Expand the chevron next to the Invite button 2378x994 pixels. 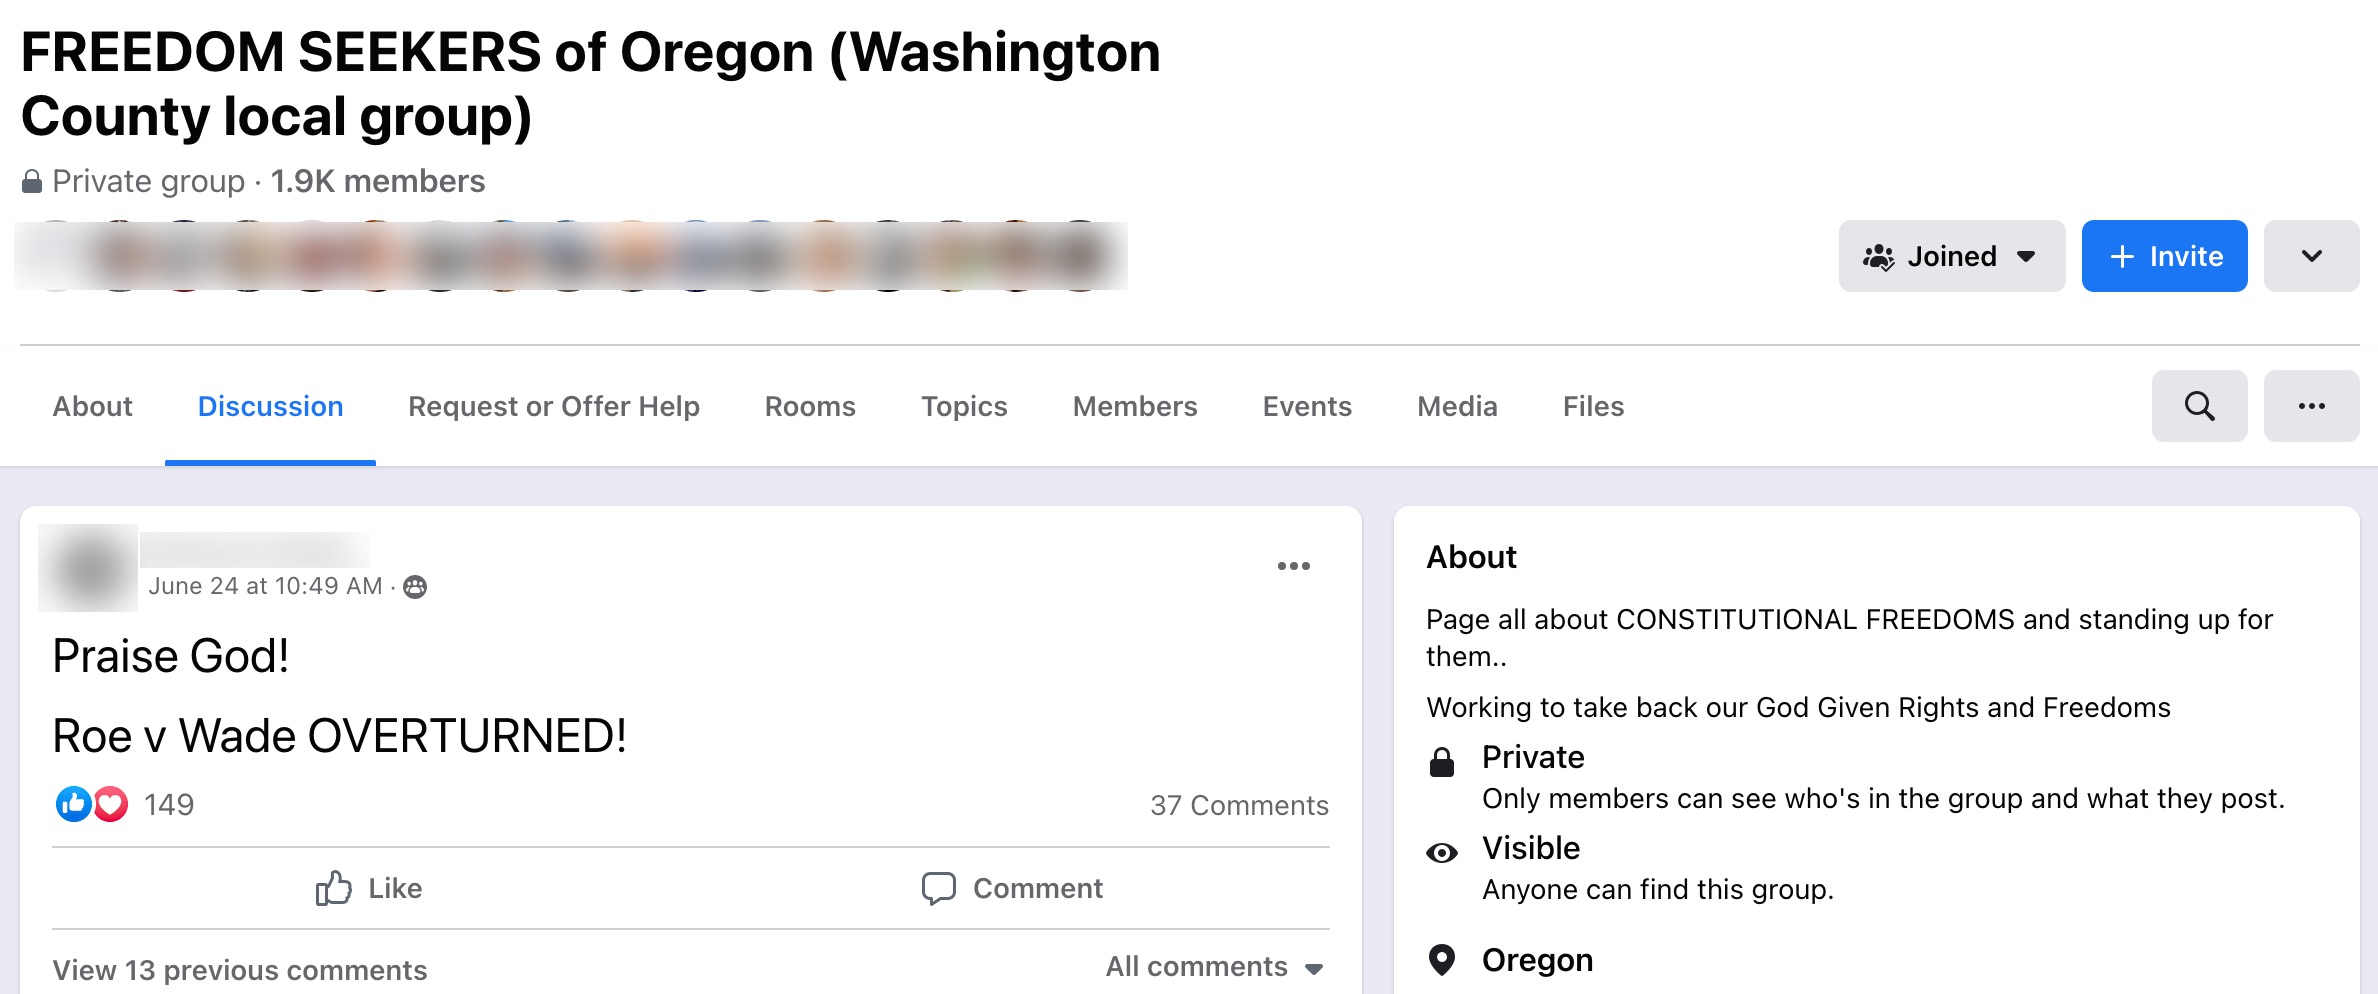point(2310,255)
